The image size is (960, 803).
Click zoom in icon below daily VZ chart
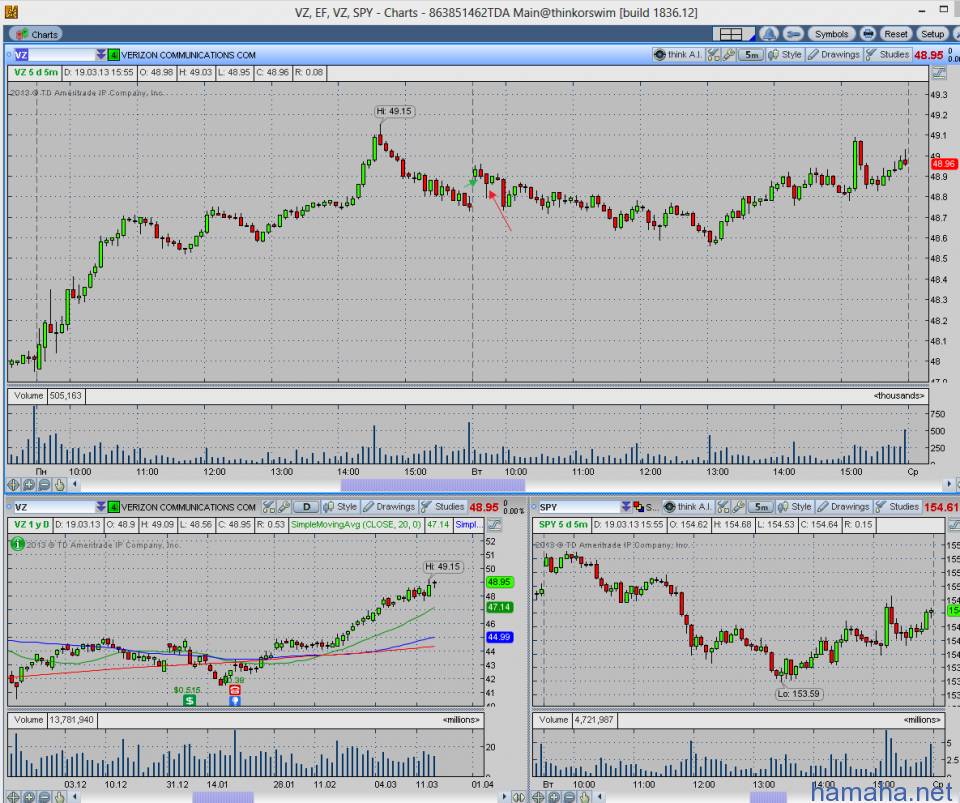point(29,797)
